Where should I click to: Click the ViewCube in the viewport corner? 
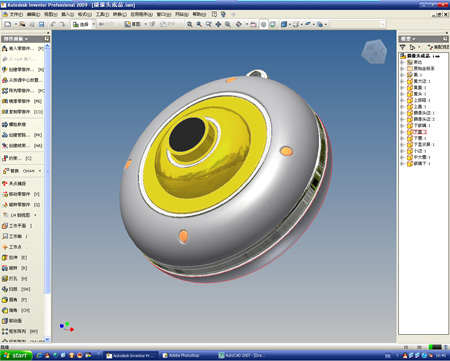click(374, 51)
